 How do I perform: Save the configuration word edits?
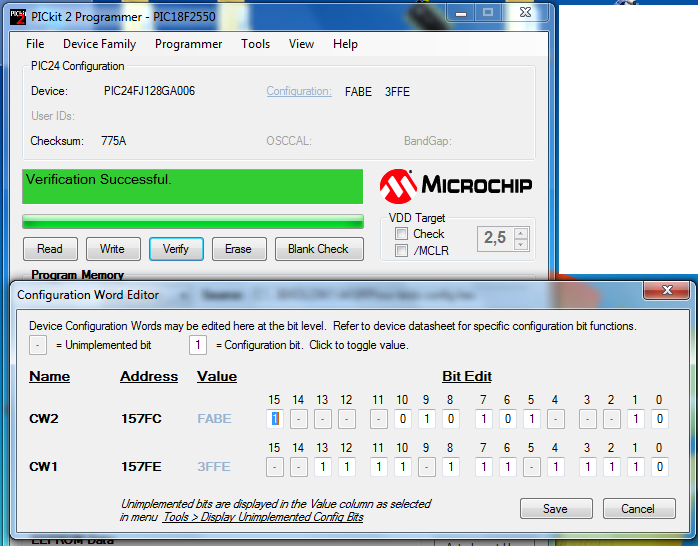coord(556,509)
